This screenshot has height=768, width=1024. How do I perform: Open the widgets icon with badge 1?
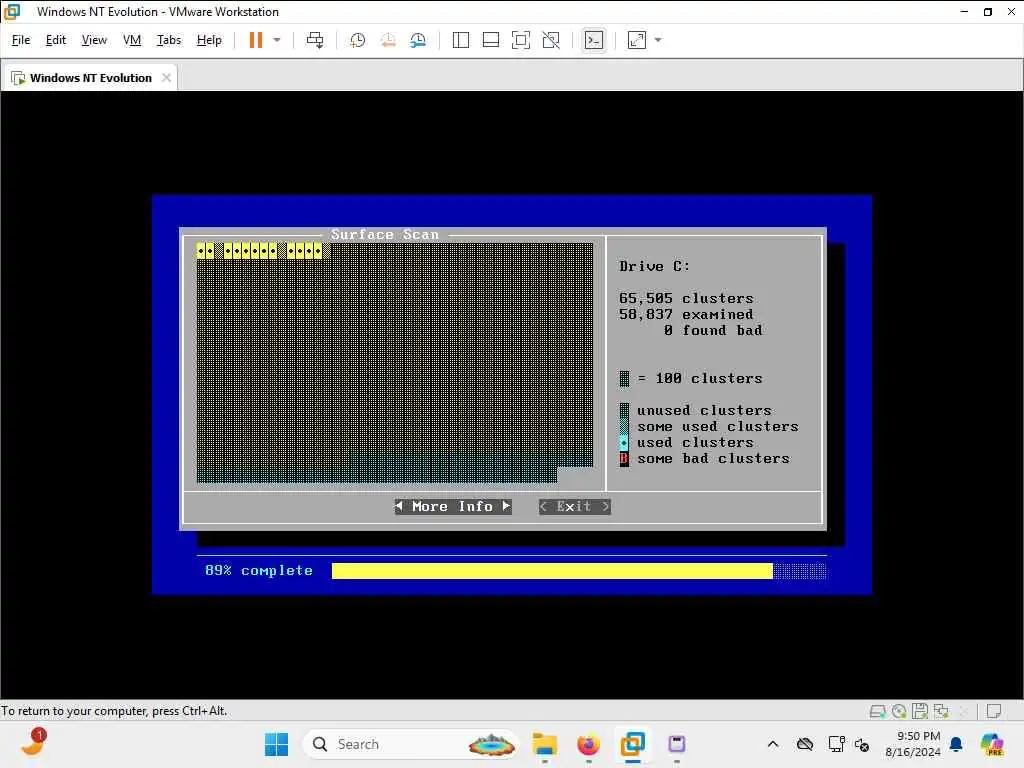point(33,743)
